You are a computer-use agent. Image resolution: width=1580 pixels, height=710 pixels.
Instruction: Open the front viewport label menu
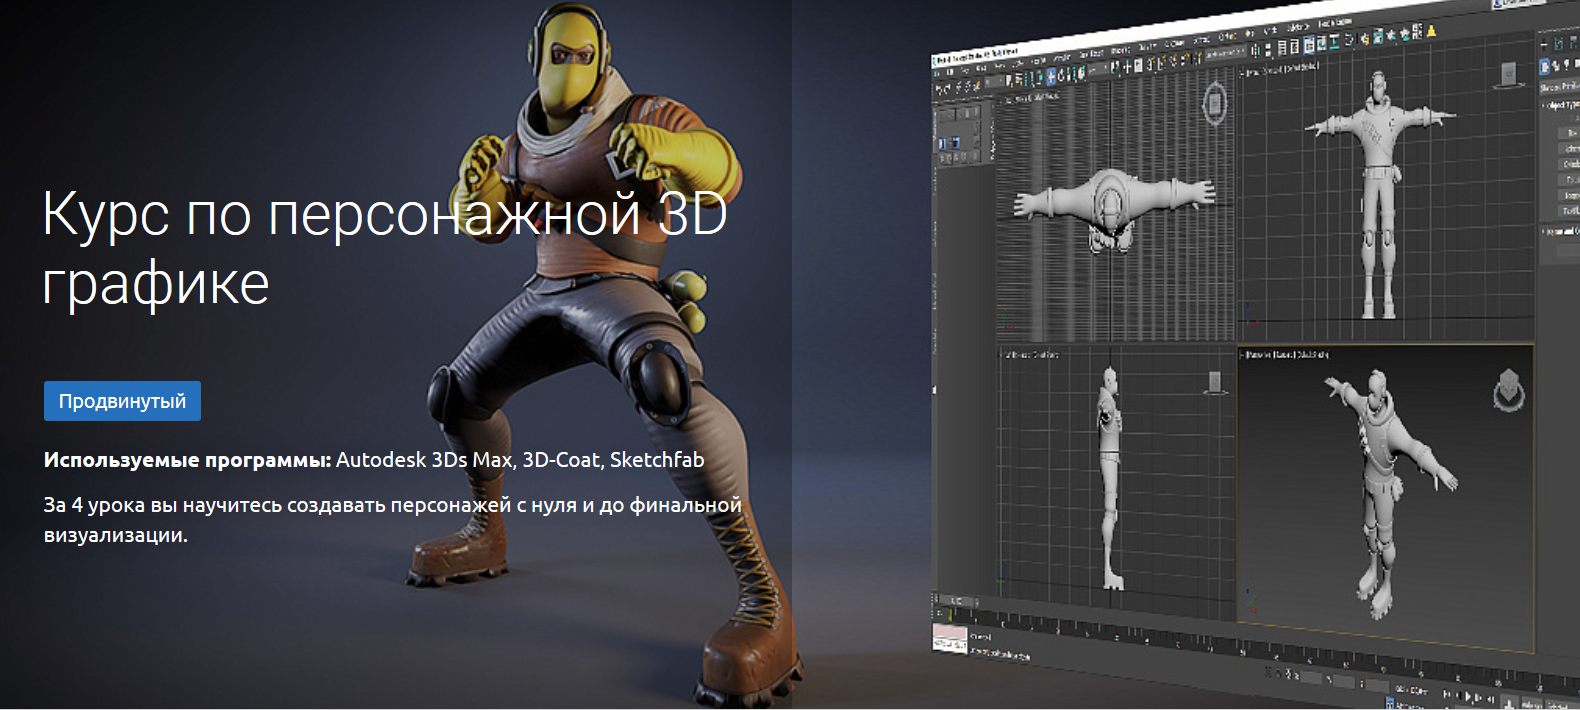point(1280,69)
